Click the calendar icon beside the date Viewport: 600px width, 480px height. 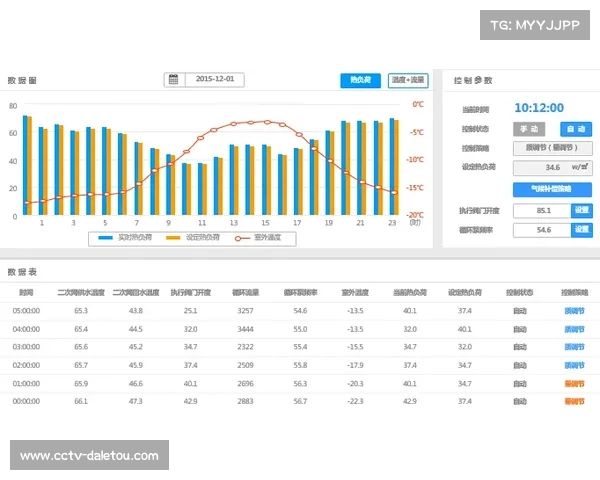click(173, 80)
